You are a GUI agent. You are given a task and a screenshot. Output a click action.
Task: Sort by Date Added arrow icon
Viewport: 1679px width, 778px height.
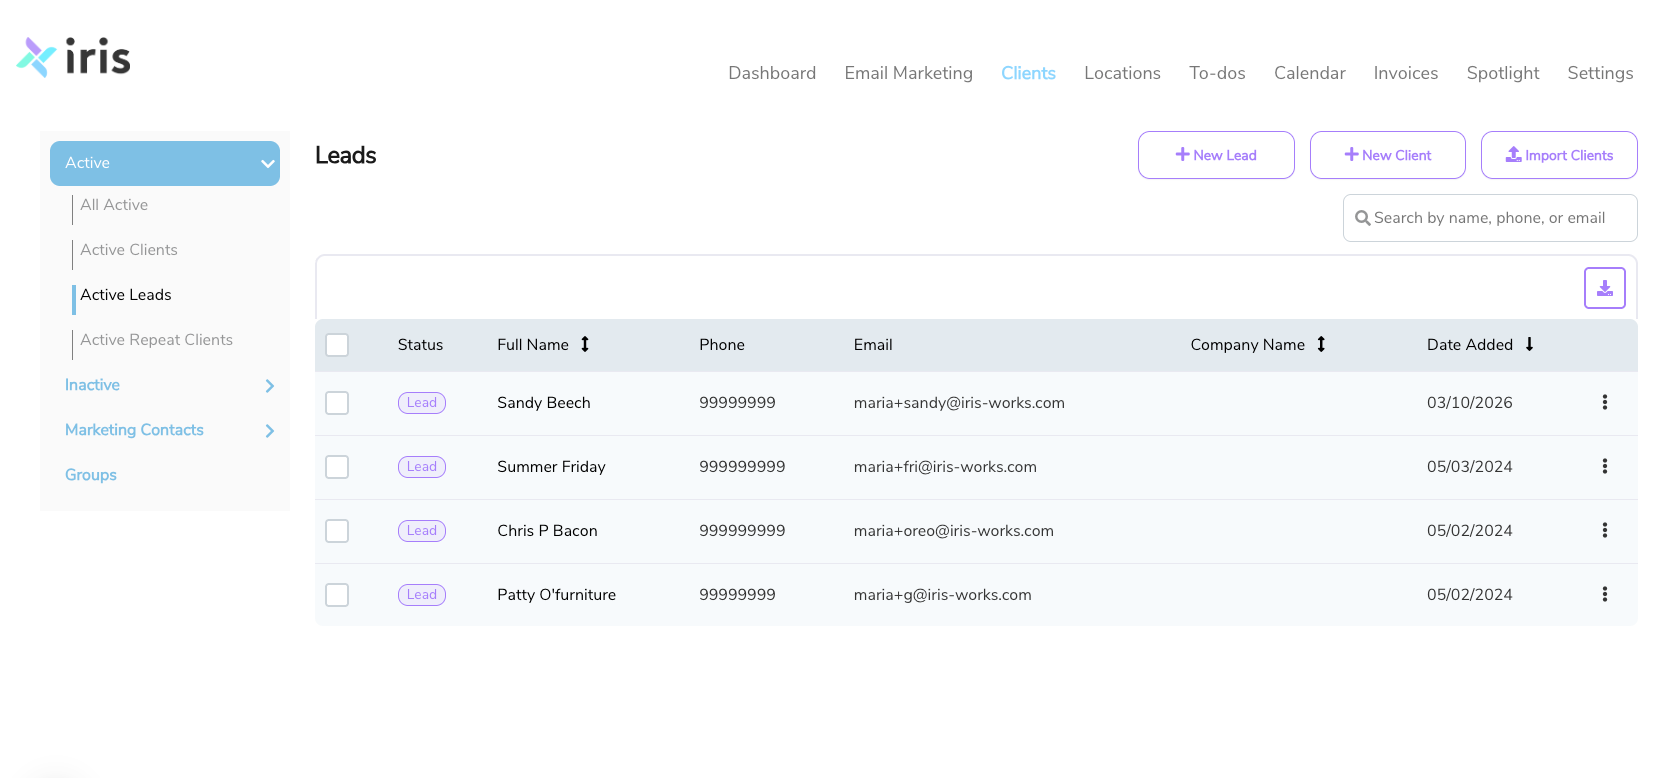(1529, 344)
